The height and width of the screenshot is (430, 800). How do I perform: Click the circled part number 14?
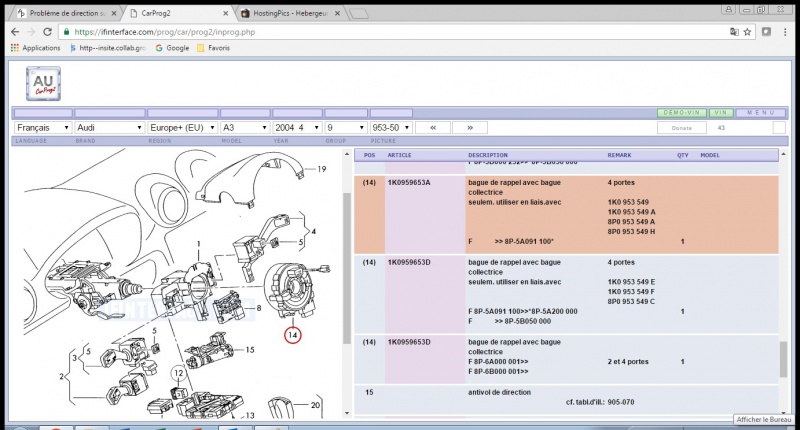(x=292, y=335)
